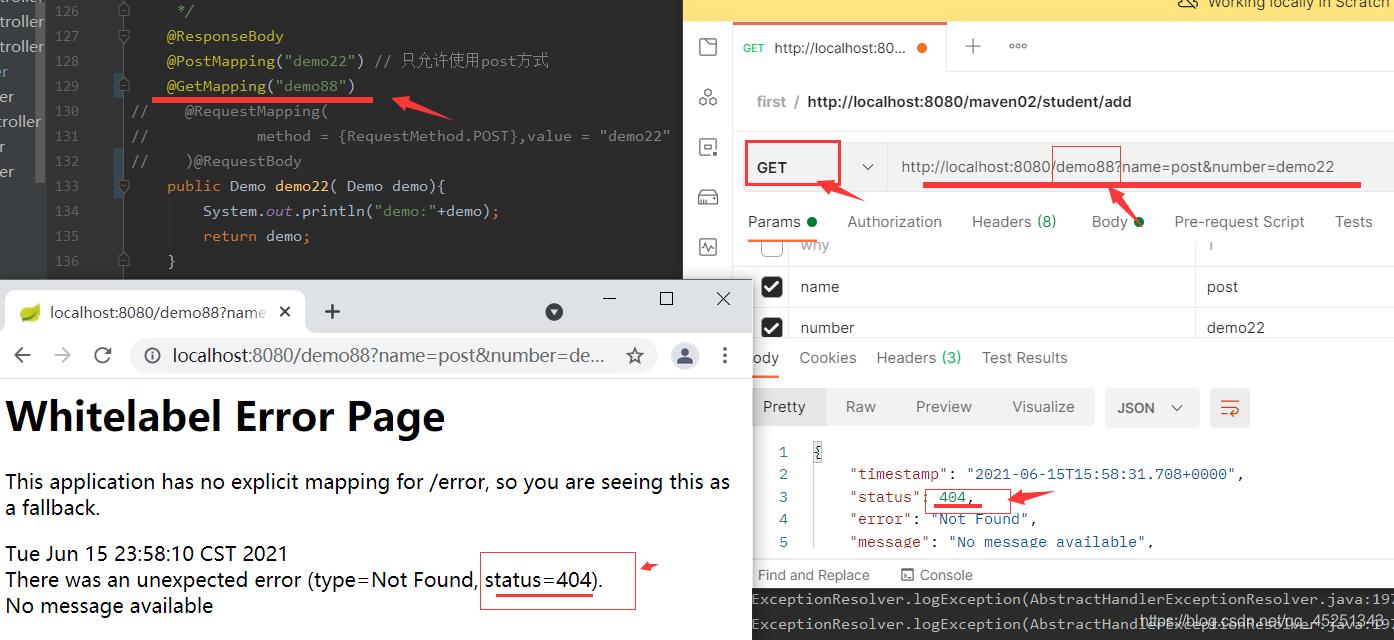Click the Chrome address bar
This screenshot has height=640, width=1394.
click(x=393, y=355)
